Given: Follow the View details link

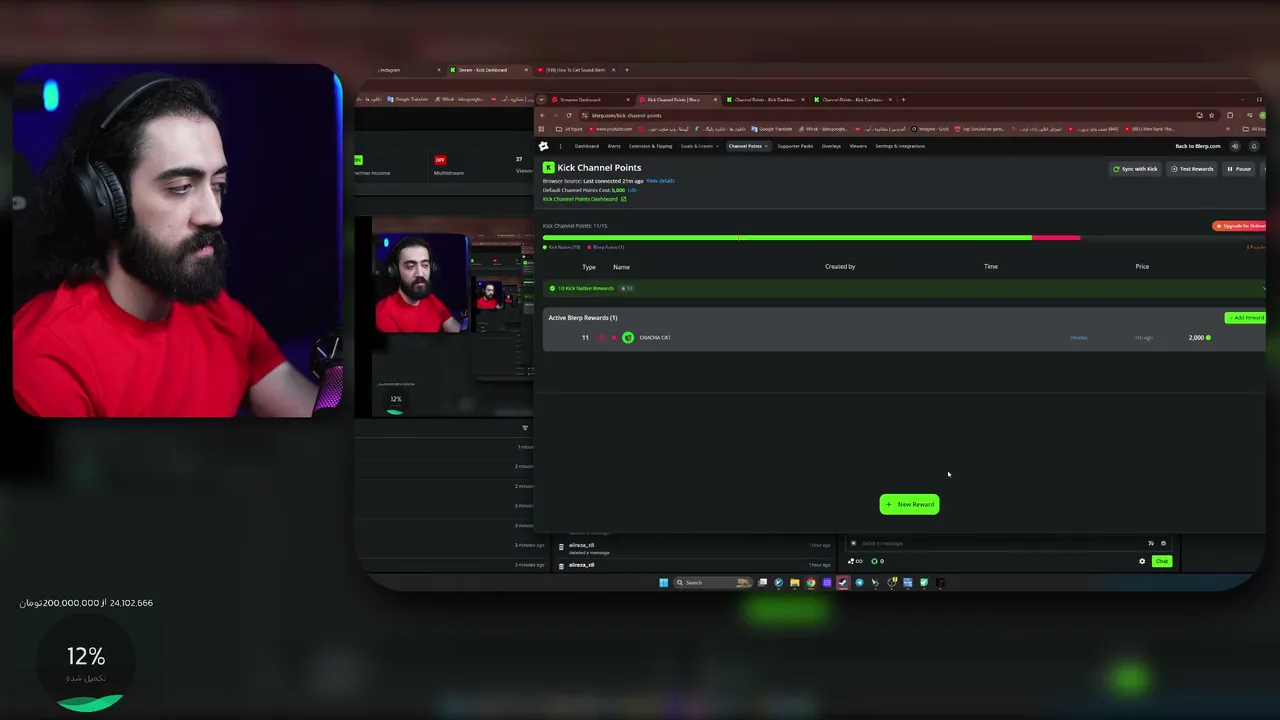Looking at the screenshot, I should point(660,181).
